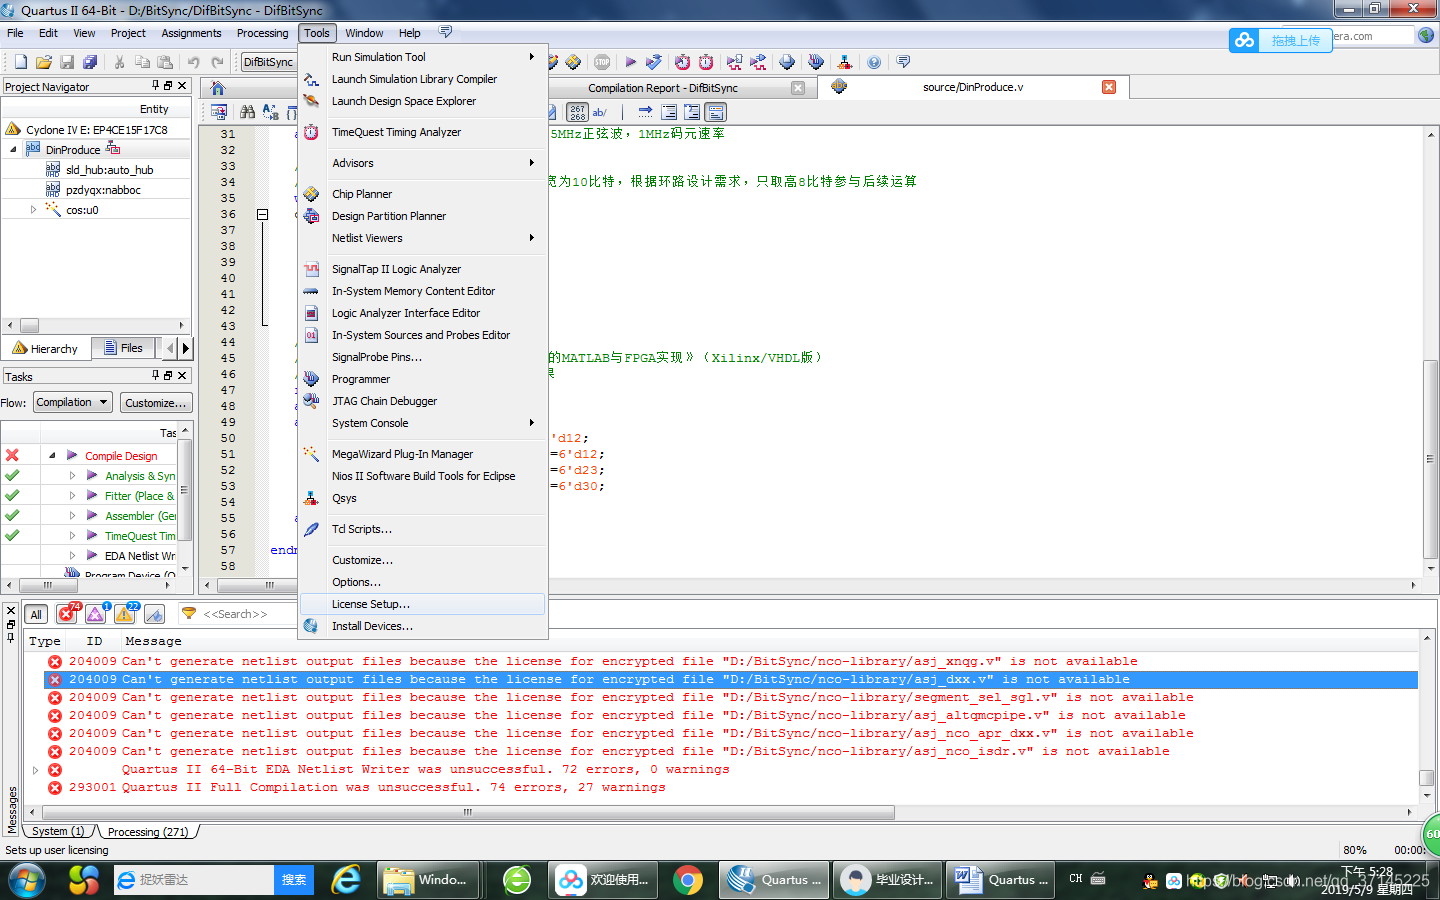This screenshot has height=900, width=1440.
Task: Launch Programmer from the main toolbar
Action: [x=816, y=62]
